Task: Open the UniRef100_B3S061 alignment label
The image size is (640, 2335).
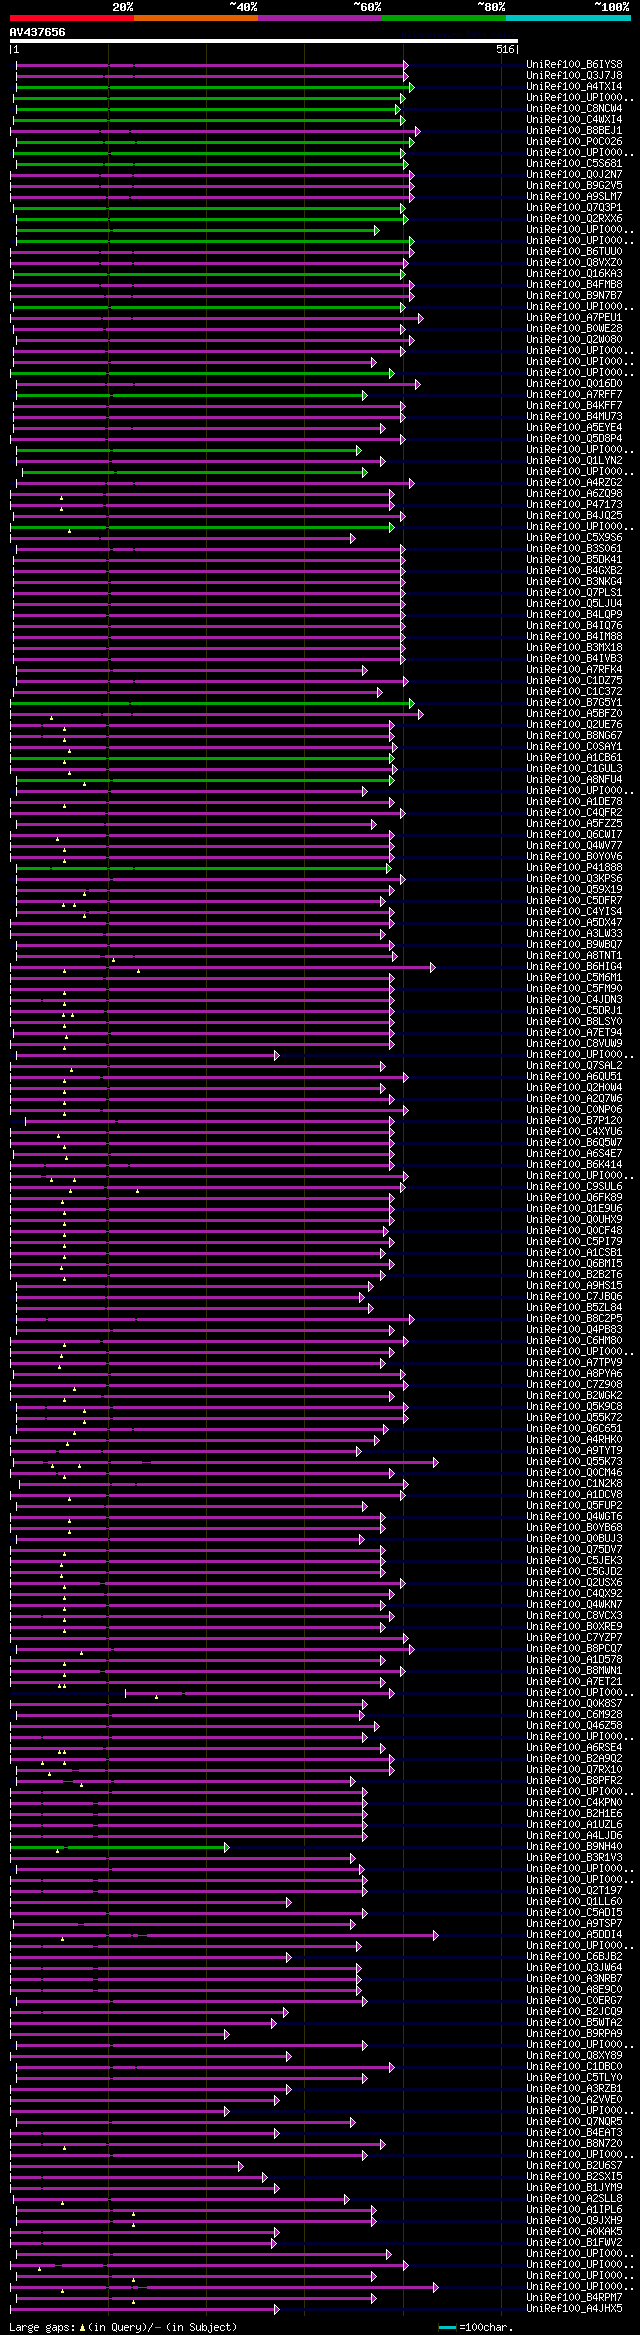Action: click(x=574, y=548)
